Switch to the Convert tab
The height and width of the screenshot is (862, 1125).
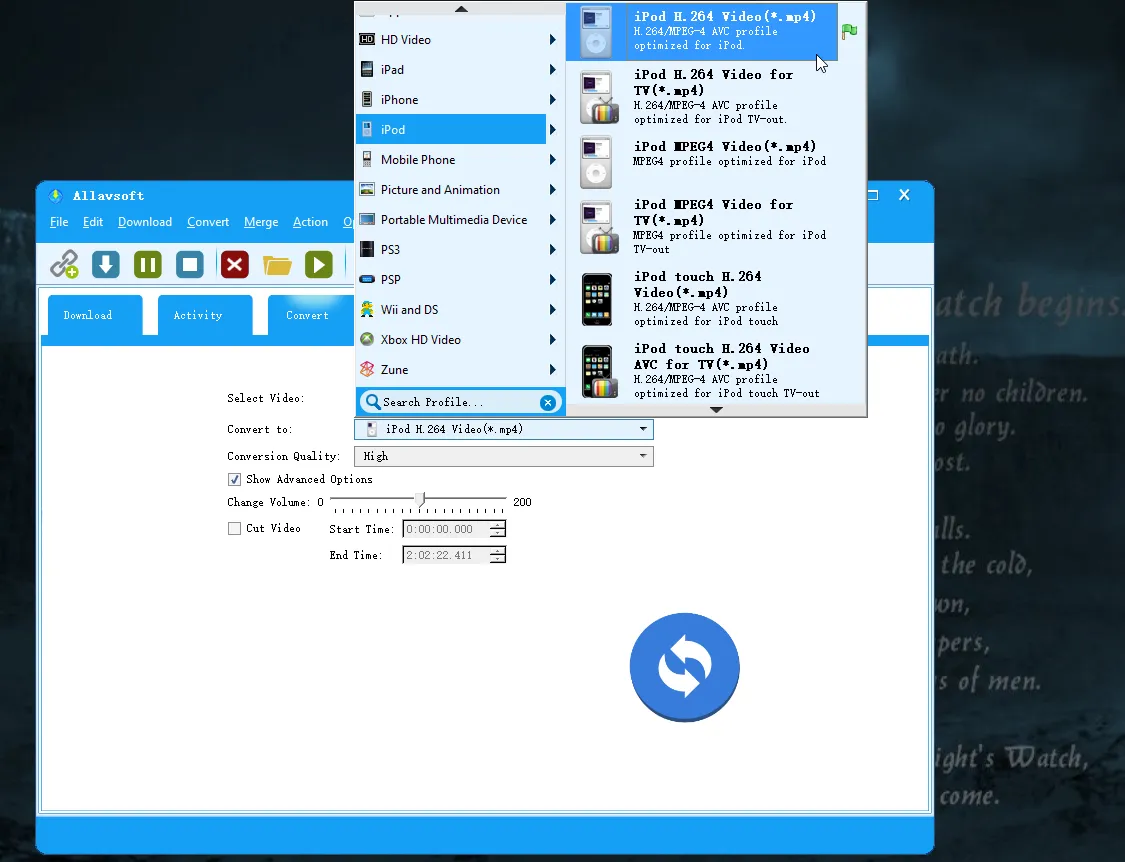pyautogui.click(x=311, y=315)
